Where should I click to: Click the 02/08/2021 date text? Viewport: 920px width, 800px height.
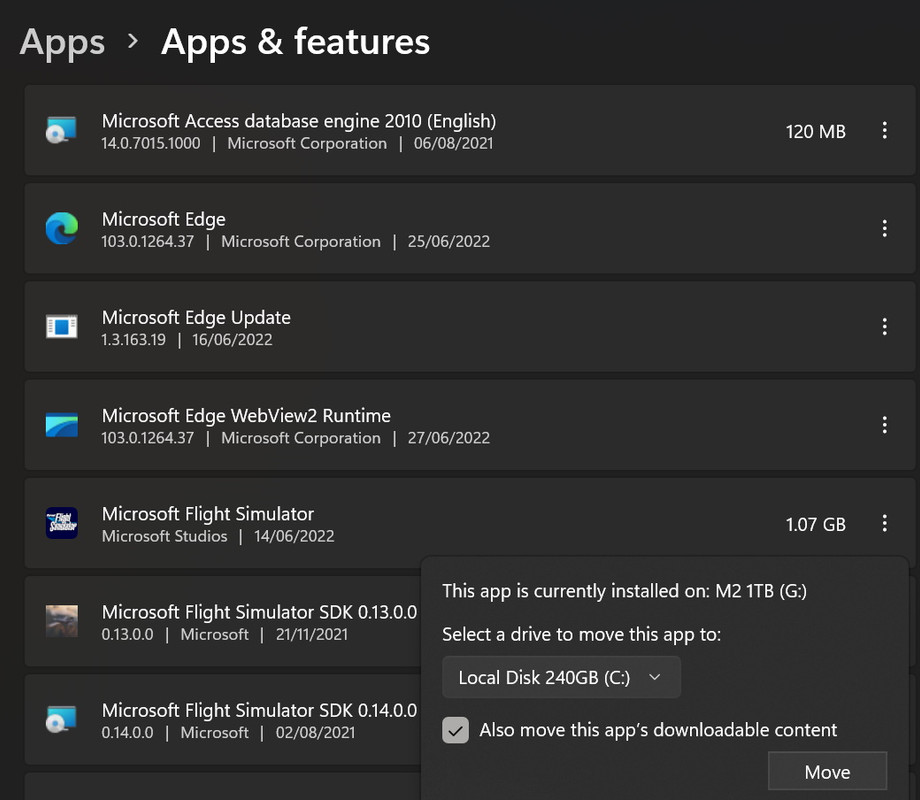(x=315, y=733)
